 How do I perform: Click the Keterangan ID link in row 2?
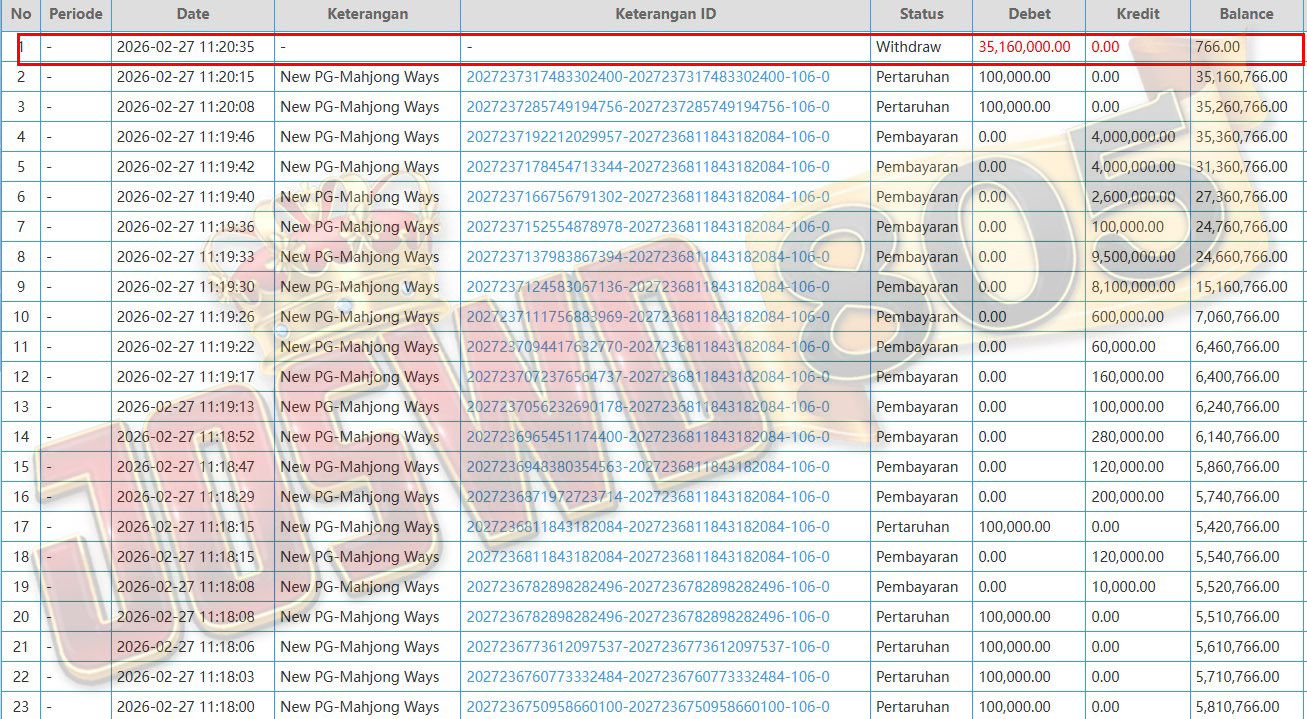(x=647, y=77)
